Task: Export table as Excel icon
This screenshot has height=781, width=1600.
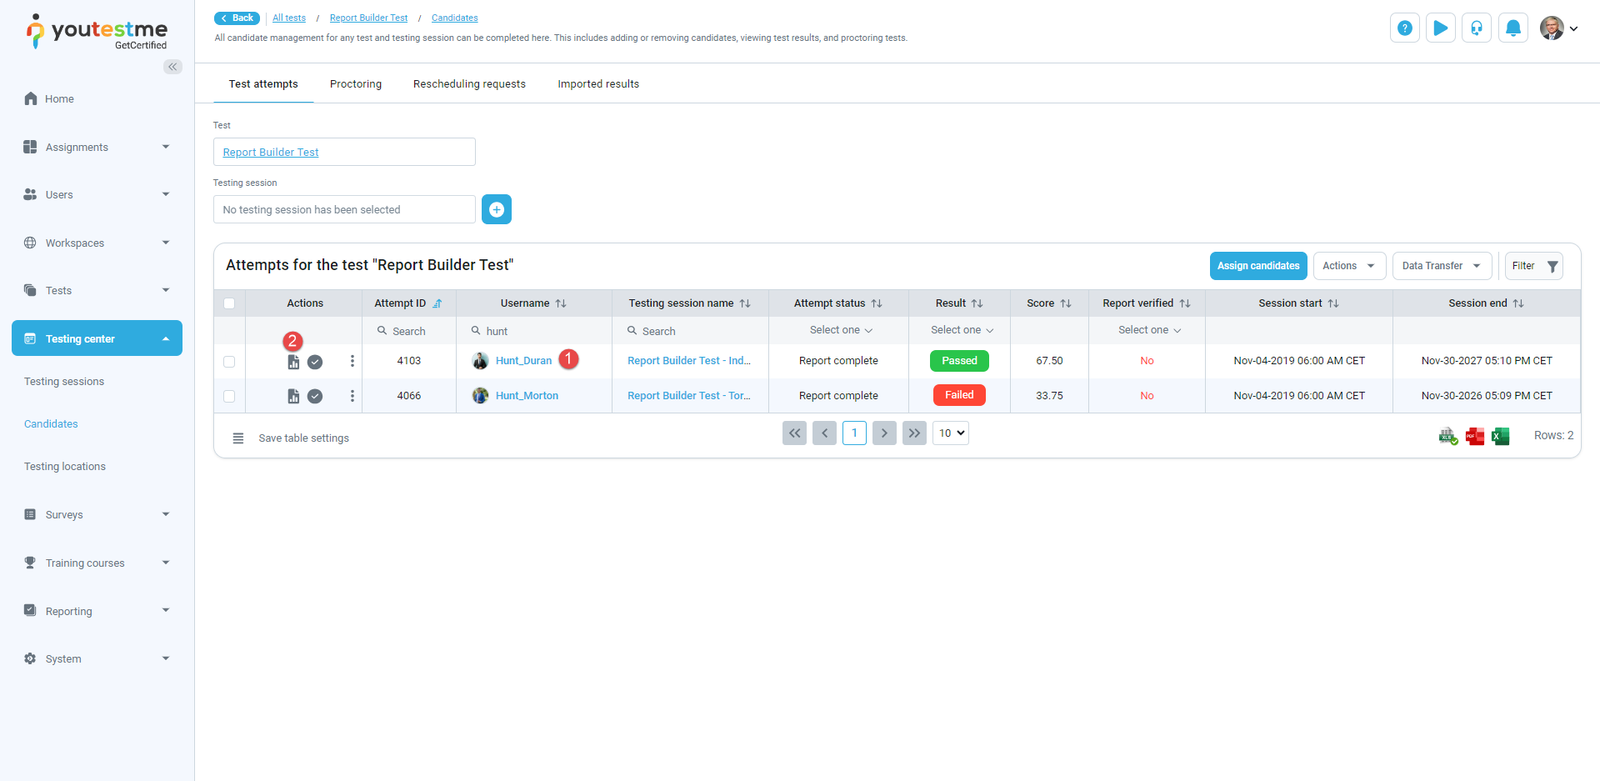Action: pos(1500,436)
